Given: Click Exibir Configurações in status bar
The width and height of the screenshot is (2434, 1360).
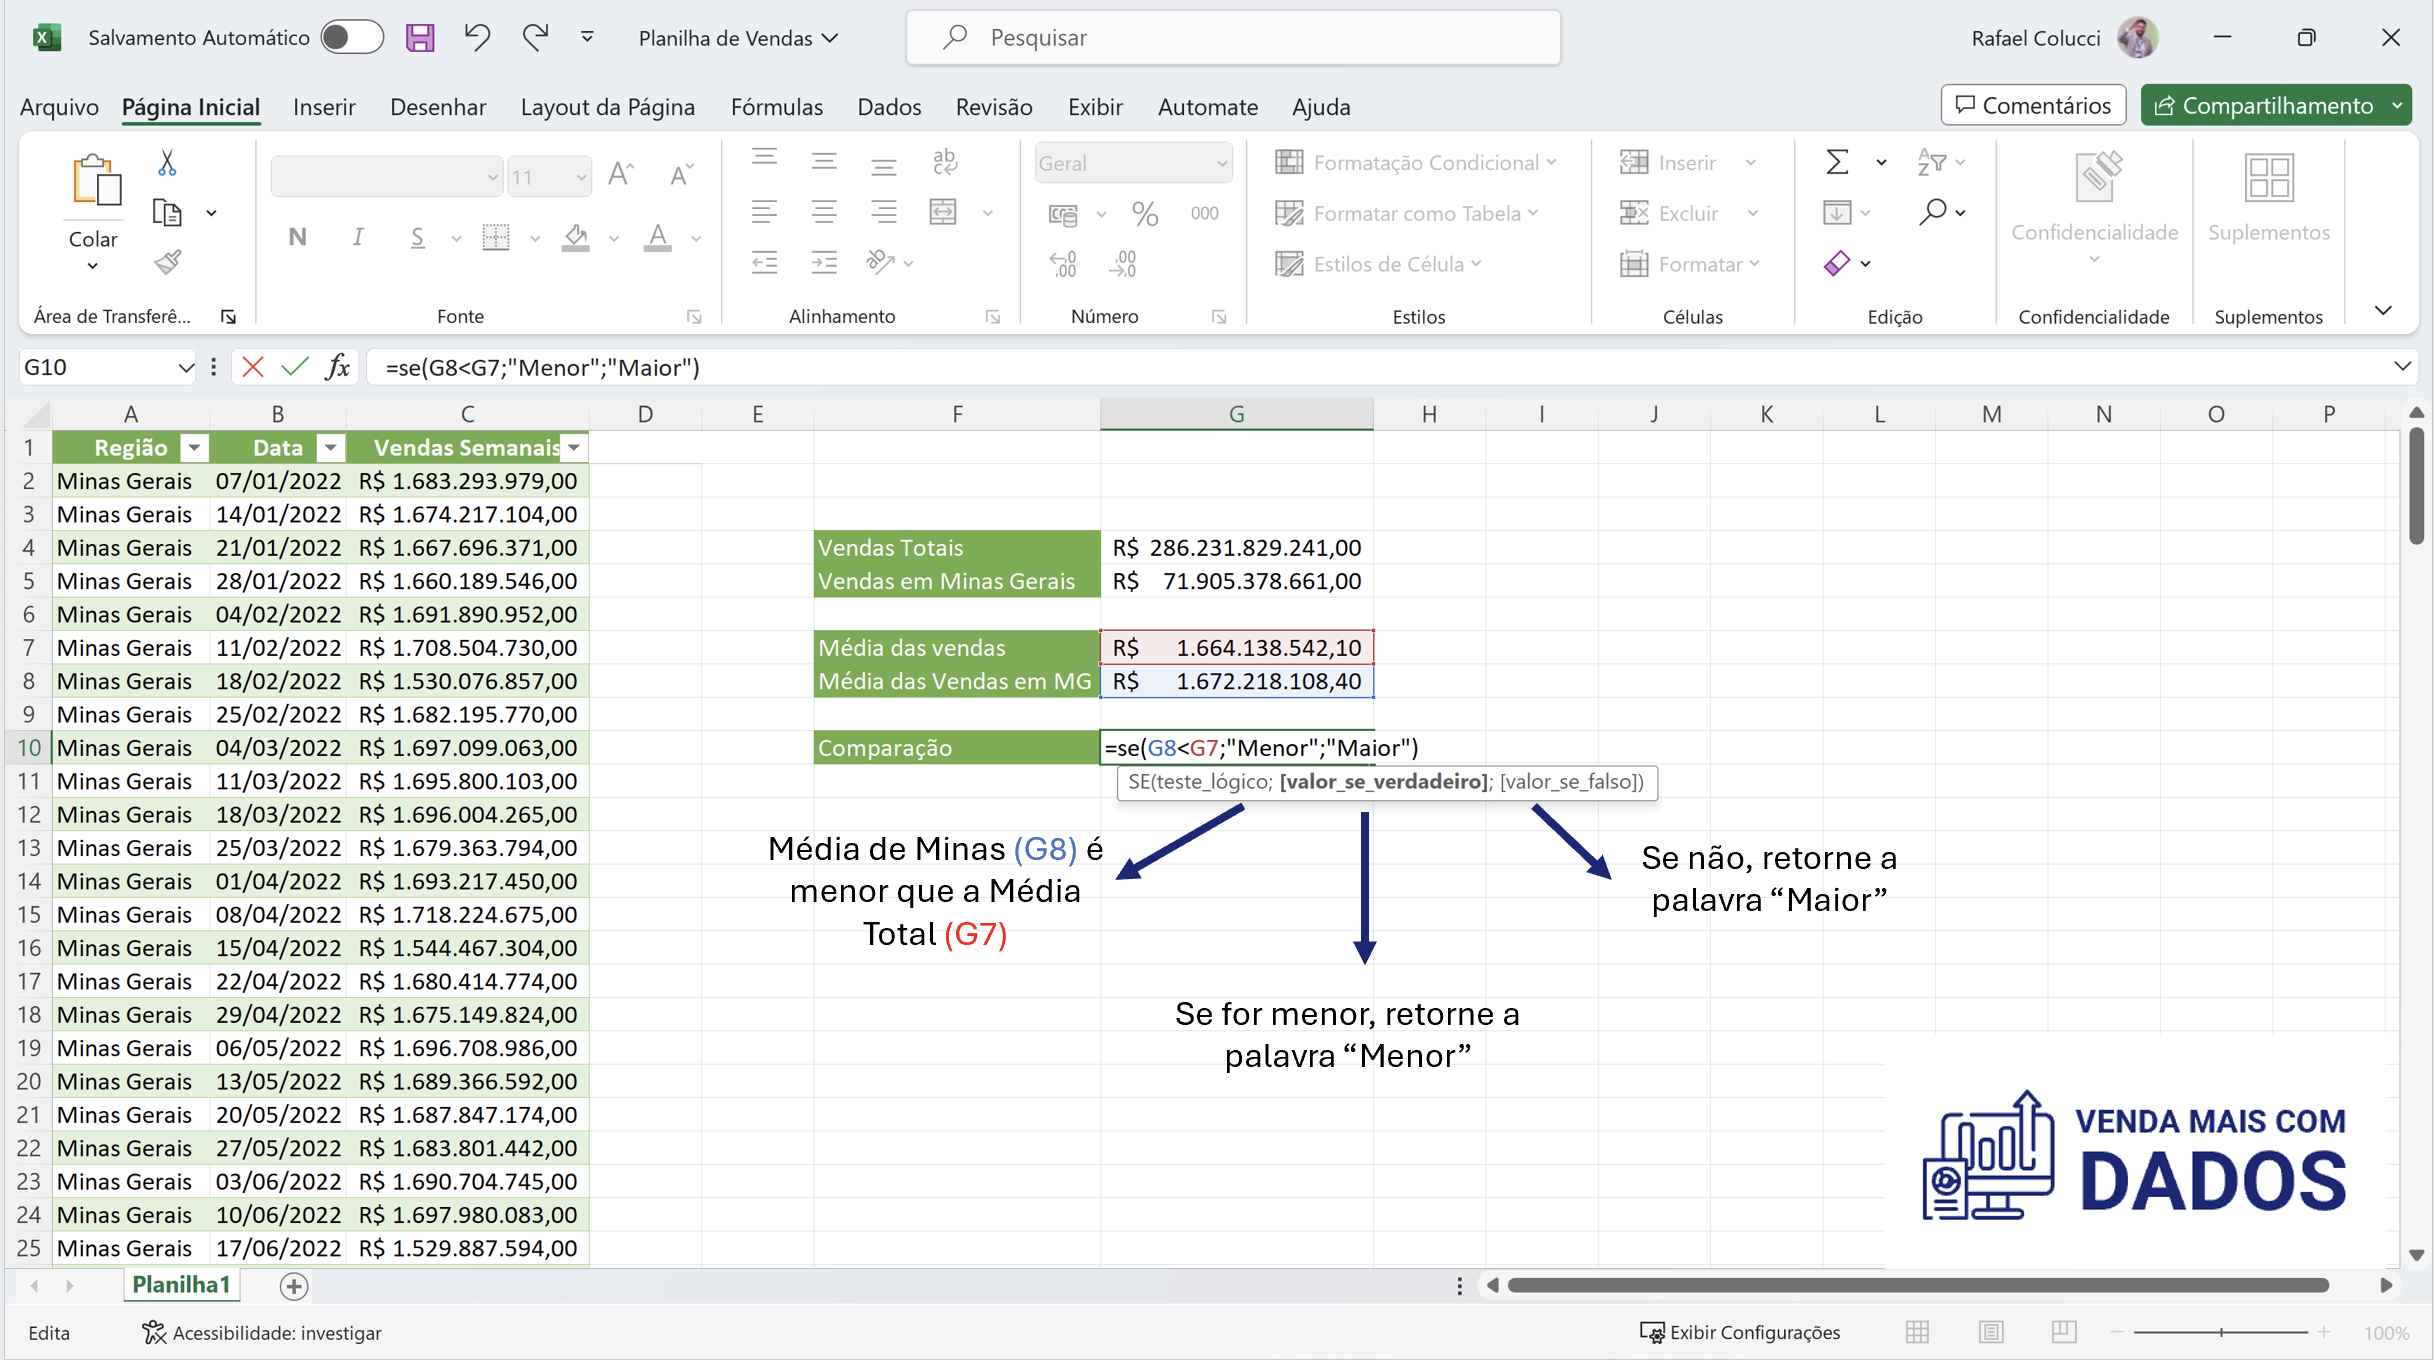Looking at the screenshot, I should tap(1740, 1333).
